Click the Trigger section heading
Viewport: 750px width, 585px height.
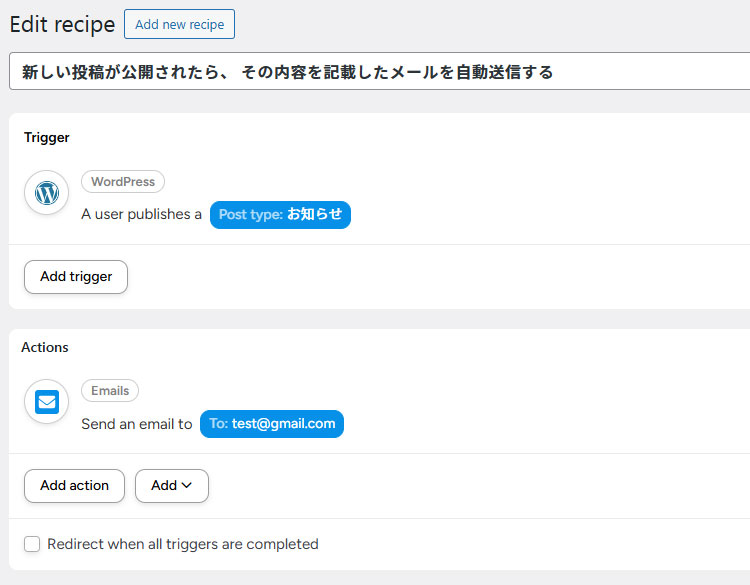47,137
